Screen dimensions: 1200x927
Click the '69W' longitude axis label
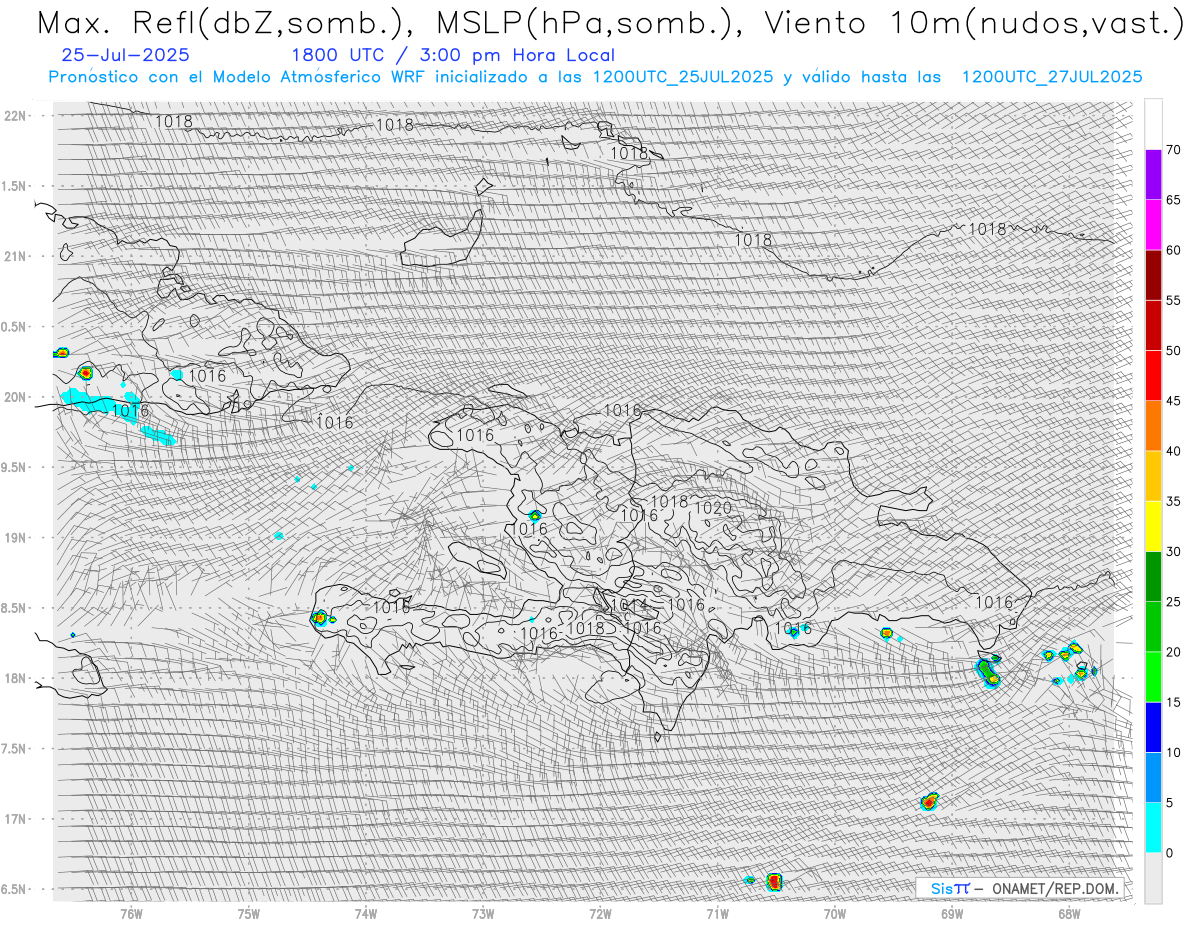click(952, 914)
